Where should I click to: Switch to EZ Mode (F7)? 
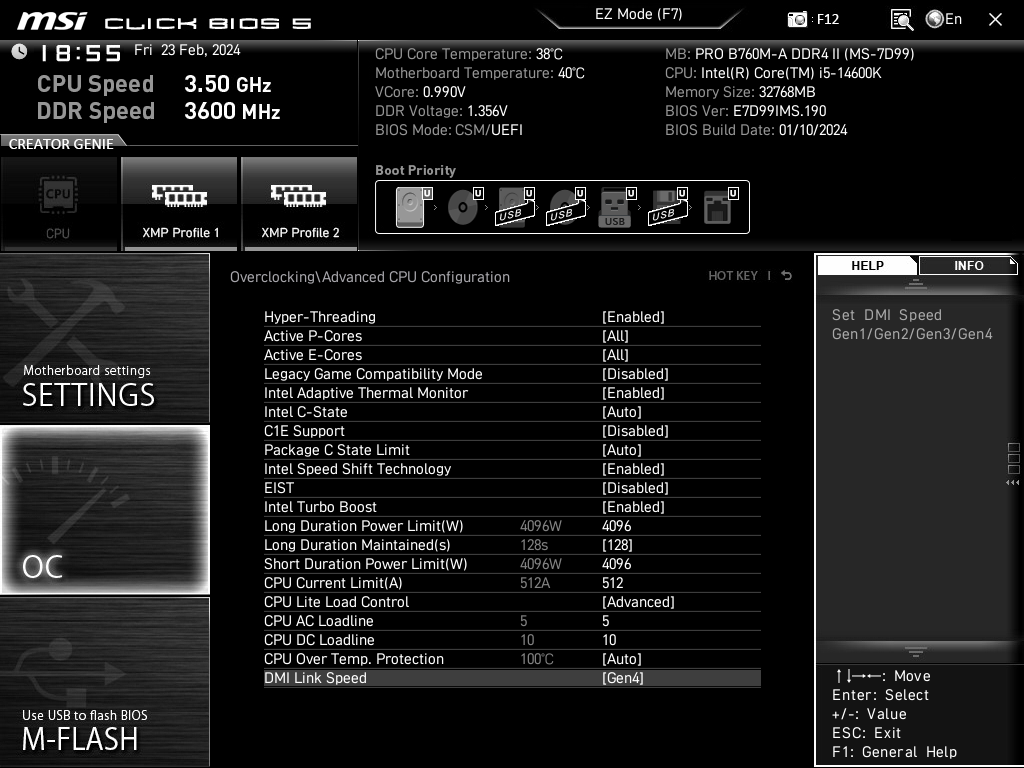pos(639,14)
